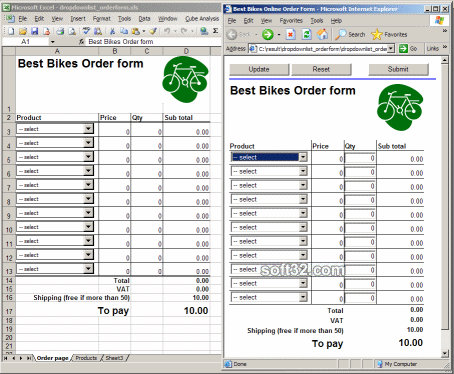Select column B header in Excel
This screenshot has width=454, height=374.
point(115,51)
